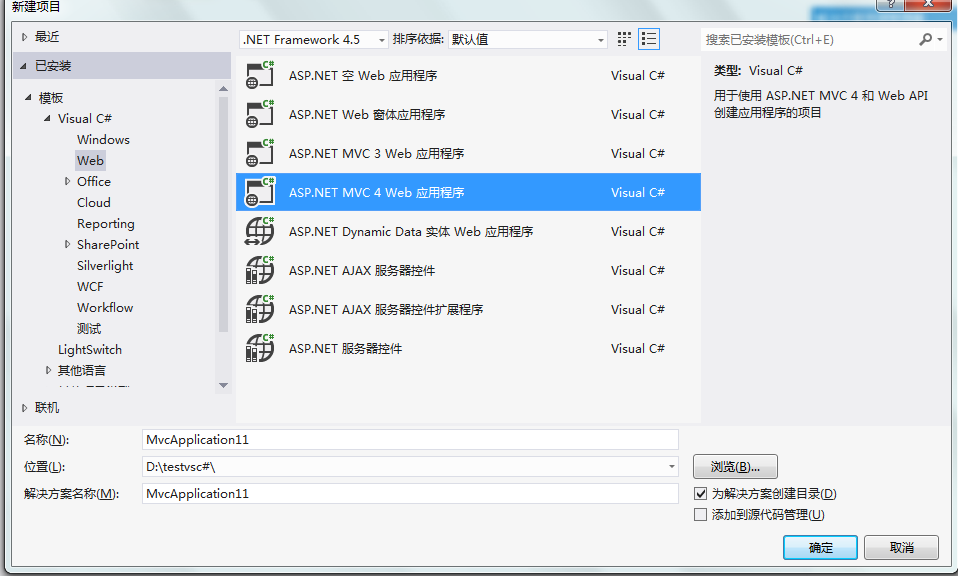Select ASP.NET 服务器控件 row text

pyautogui.click(x=345, y=349)
